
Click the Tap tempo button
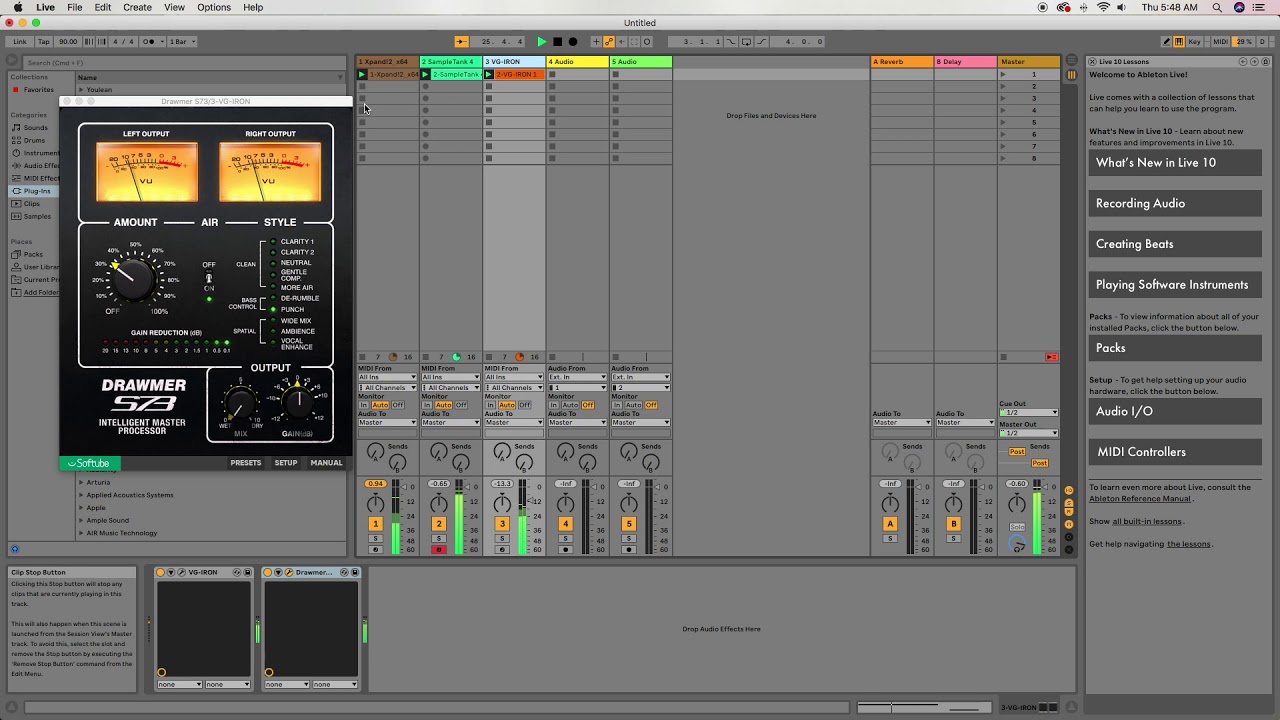tap(44, 41)
